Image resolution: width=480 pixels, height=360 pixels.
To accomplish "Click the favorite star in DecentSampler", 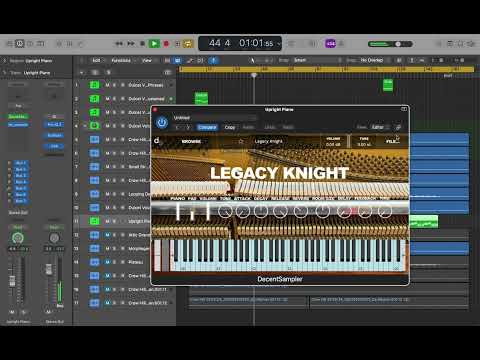I will click(241, 141).
